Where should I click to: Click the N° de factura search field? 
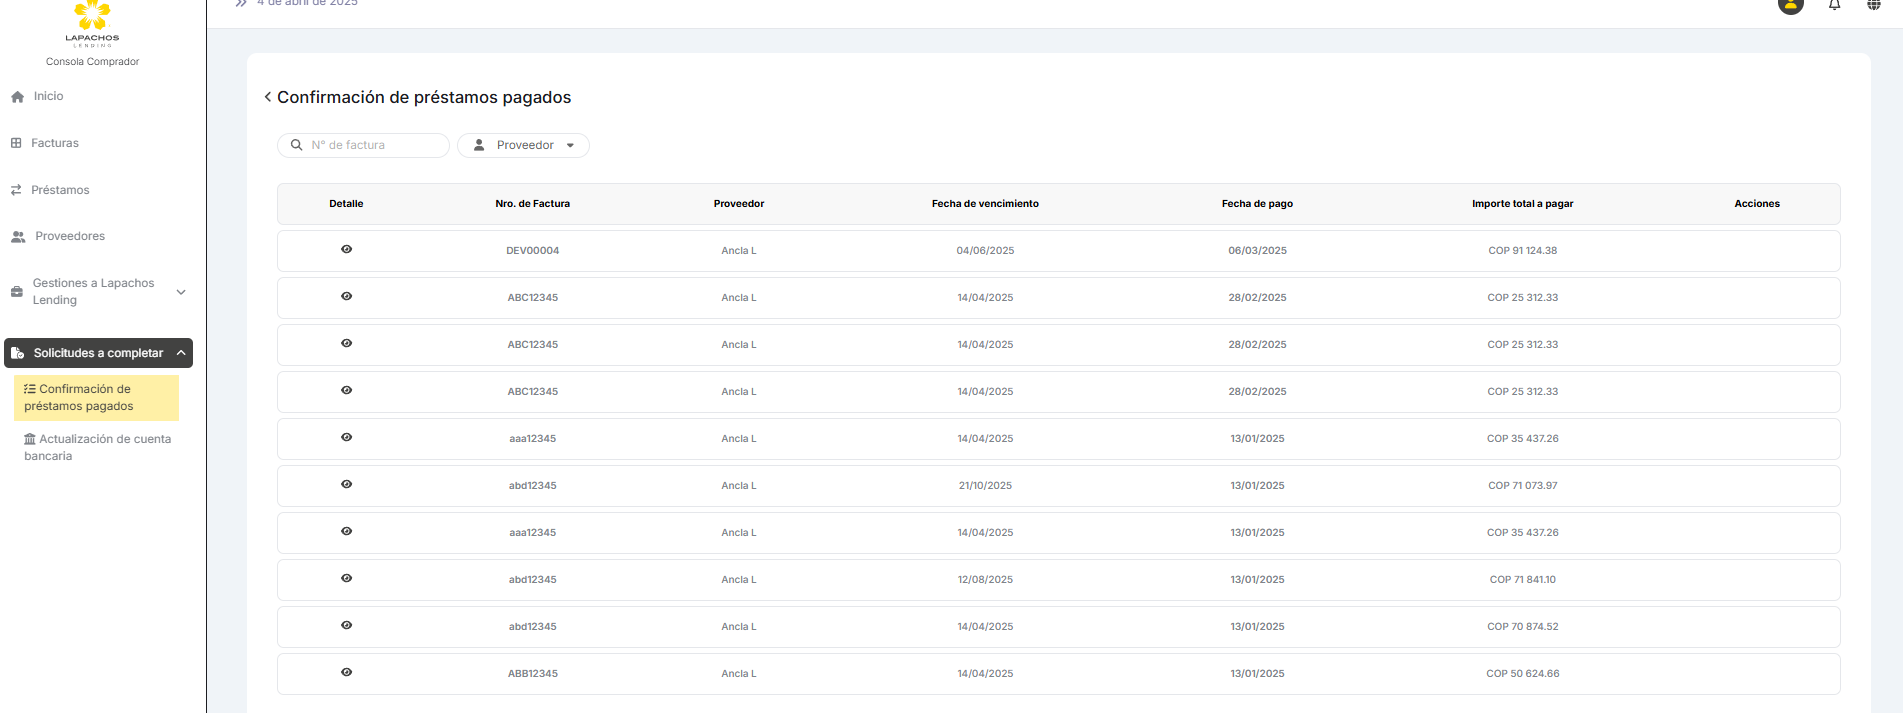tap(373, 145)
